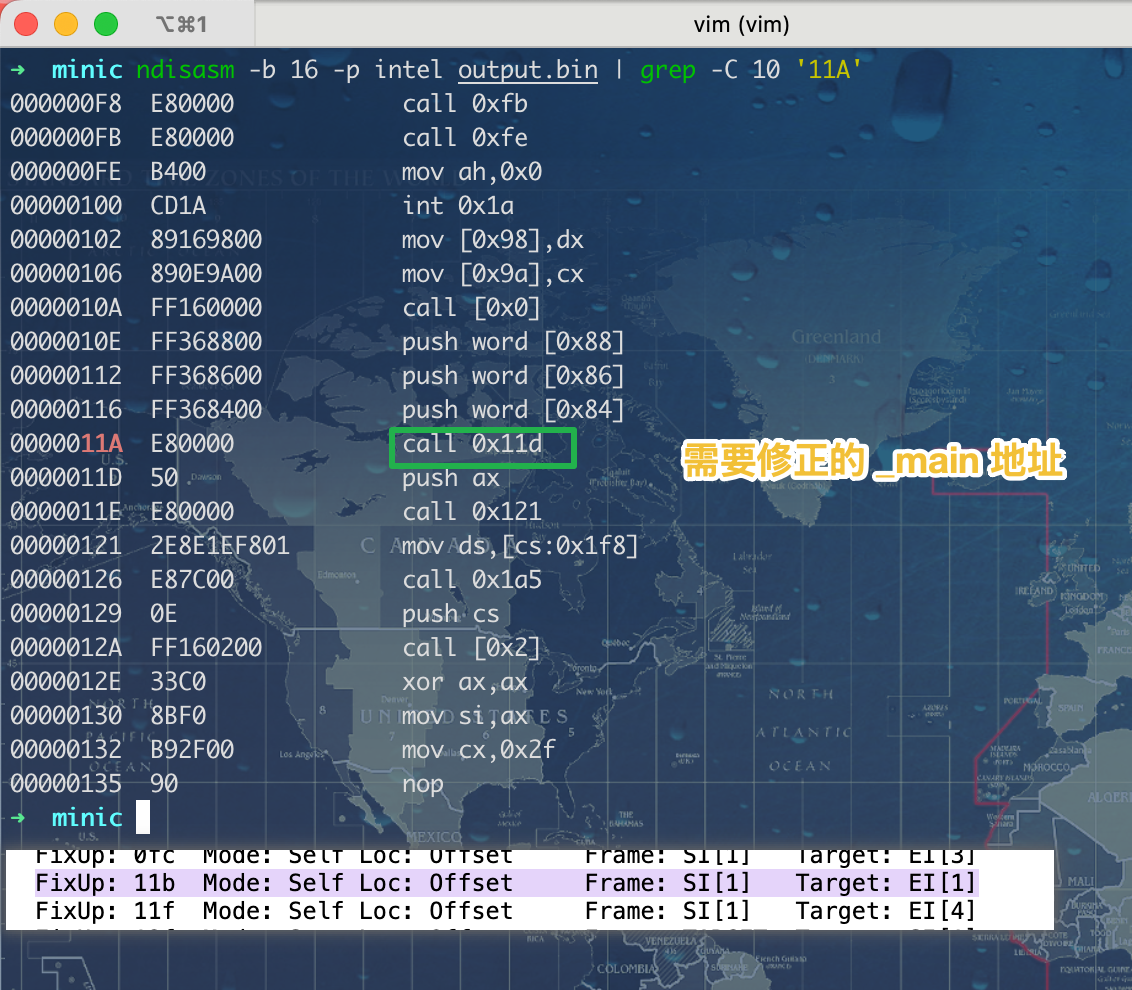Click the underlined output.bin filename
Screen dimensions: 1132x990
(528, 70)
